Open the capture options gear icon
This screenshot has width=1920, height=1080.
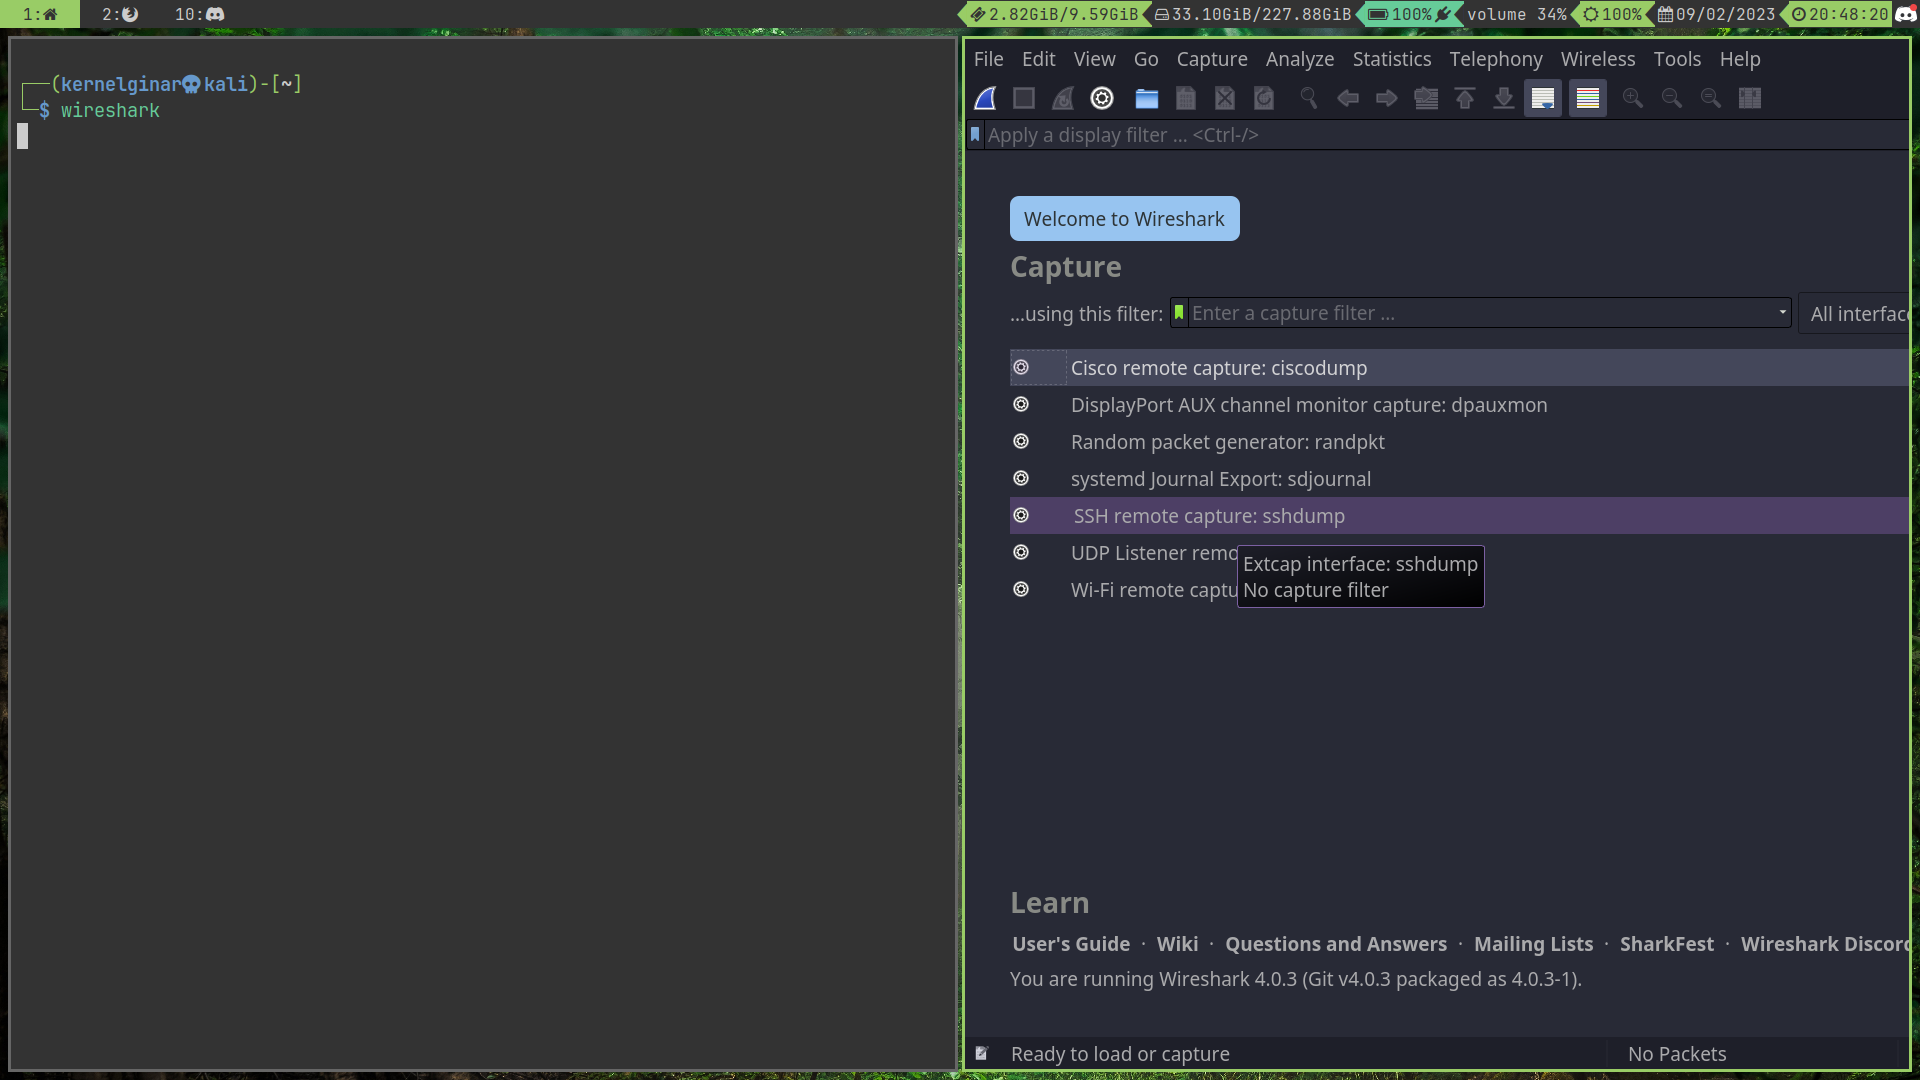1102,98
